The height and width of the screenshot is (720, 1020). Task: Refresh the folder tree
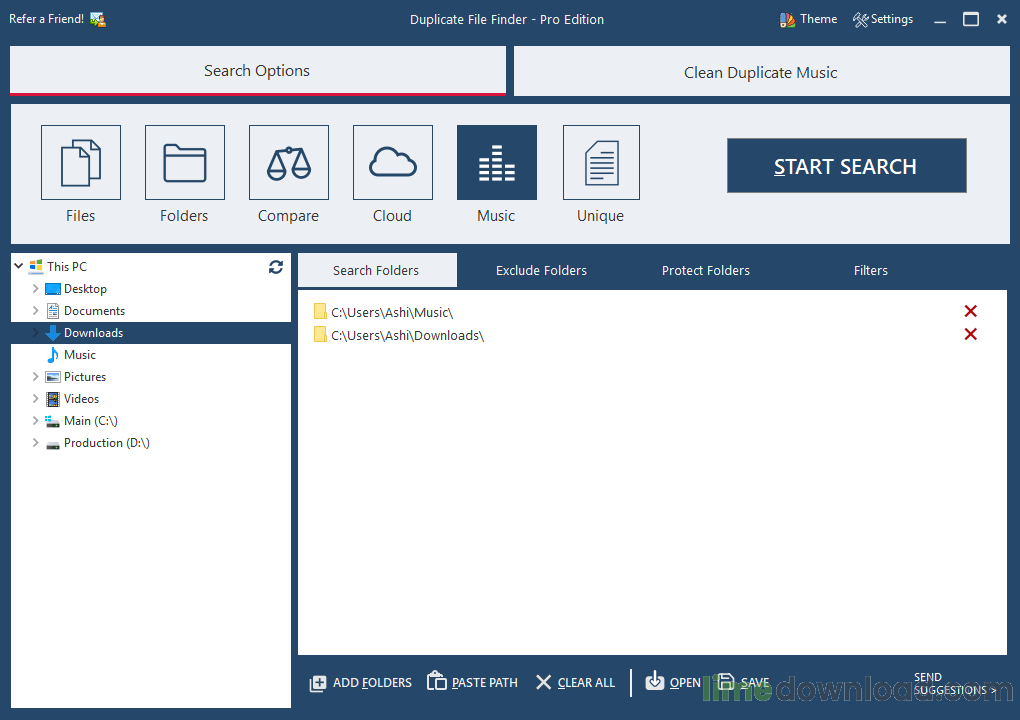(276, 267)
